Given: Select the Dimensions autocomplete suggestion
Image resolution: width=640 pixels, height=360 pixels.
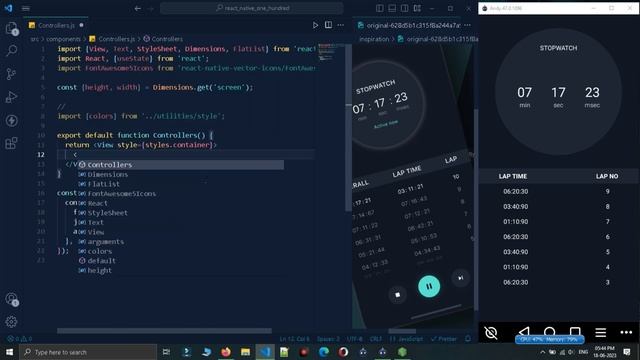Looking at the screenshot, I should (181, 175).
